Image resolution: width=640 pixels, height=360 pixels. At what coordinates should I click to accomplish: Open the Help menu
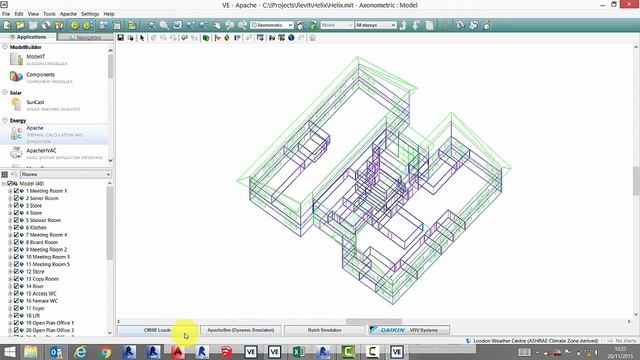109,14
